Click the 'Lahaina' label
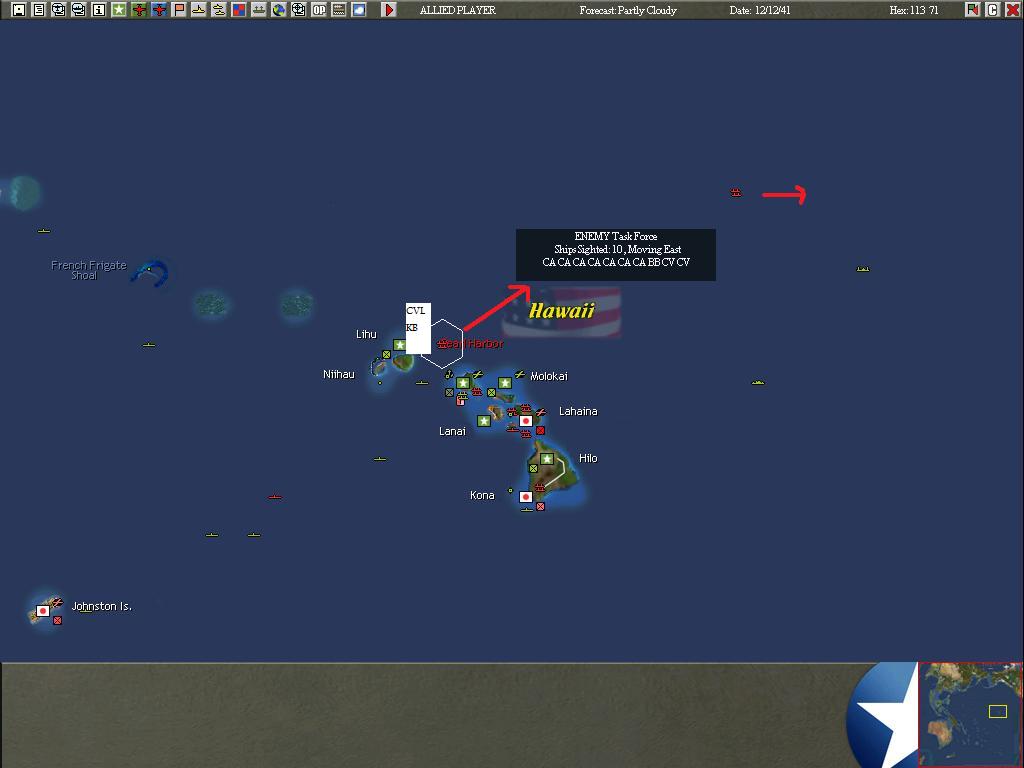The image size is (1024, 768). [x=578, y=411]
